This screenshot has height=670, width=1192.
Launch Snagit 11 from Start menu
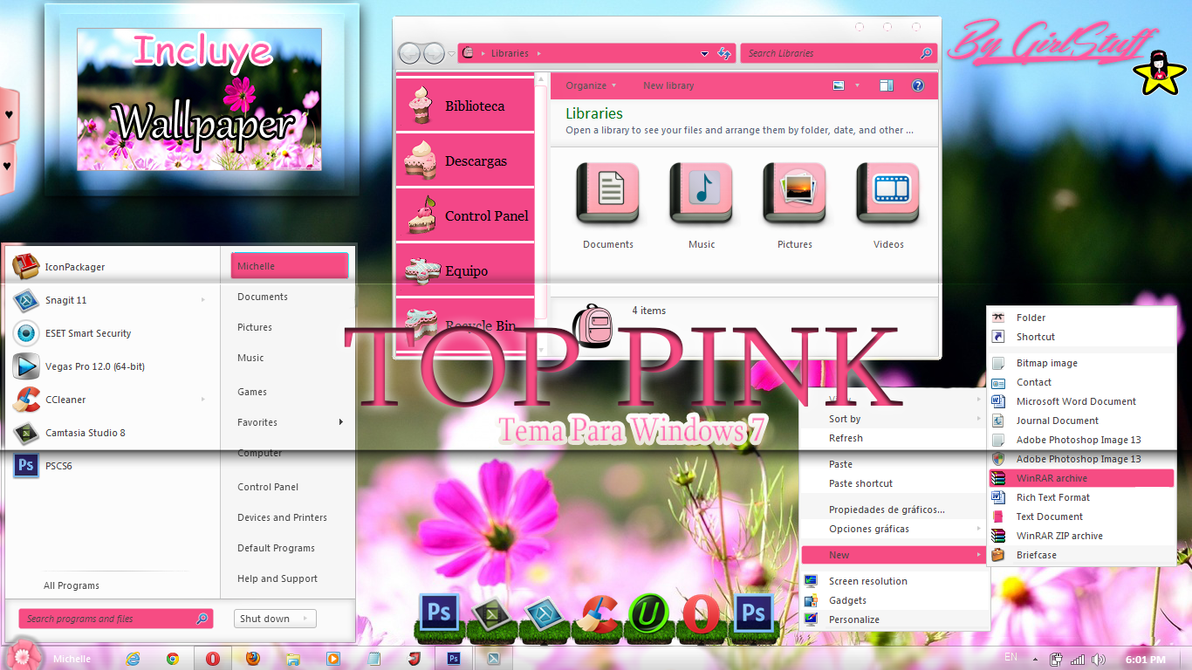(x=112, y=300)
